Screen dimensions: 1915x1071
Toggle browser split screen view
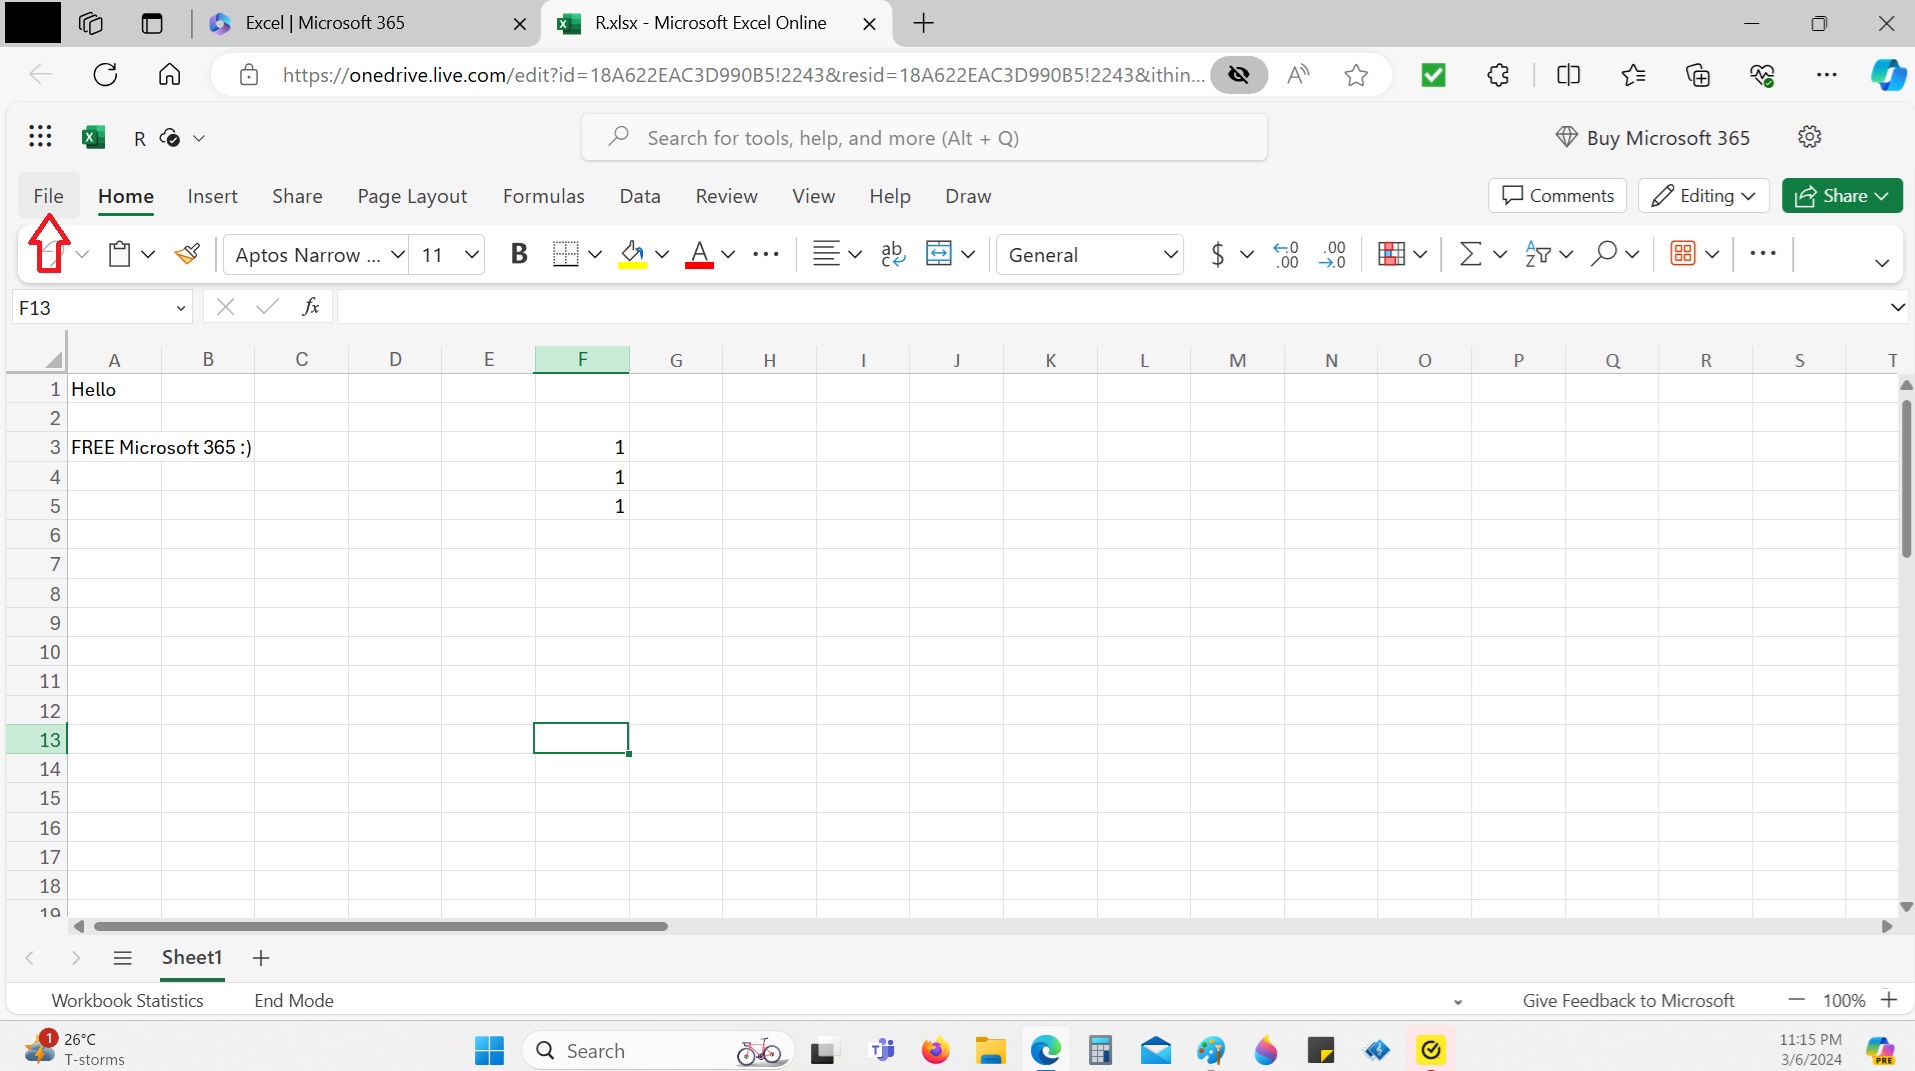tap(1568, 75)
